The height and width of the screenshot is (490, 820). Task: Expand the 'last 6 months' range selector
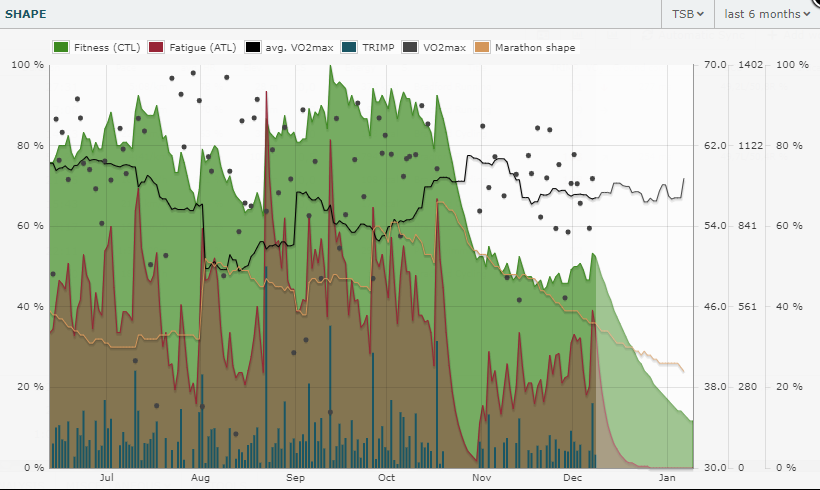[x=766, y=14]
